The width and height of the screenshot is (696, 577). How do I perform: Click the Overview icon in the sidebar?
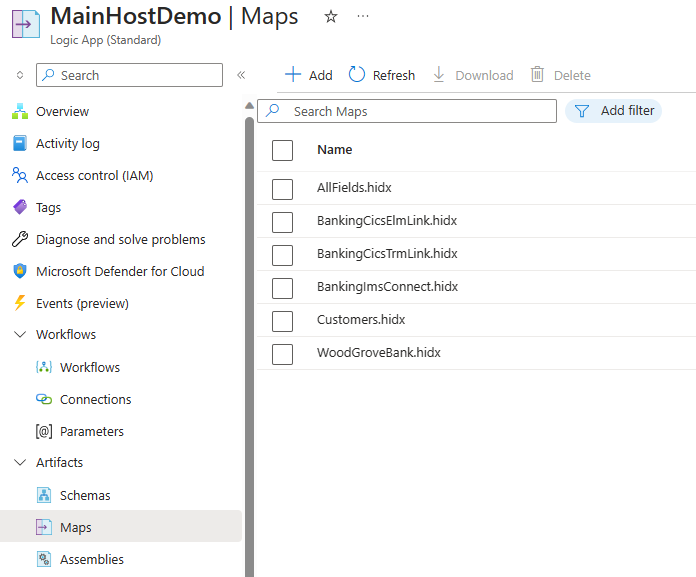tap(20, 111)
